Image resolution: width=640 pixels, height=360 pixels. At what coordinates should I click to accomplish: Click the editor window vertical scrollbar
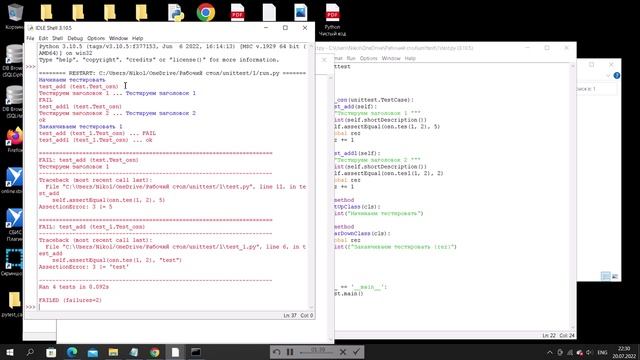click(573, 196)
